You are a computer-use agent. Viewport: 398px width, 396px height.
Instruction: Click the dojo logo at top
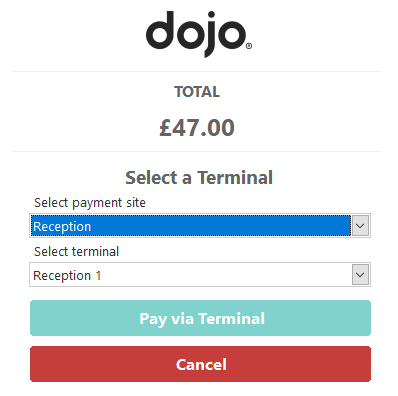[x=199, y=34]
